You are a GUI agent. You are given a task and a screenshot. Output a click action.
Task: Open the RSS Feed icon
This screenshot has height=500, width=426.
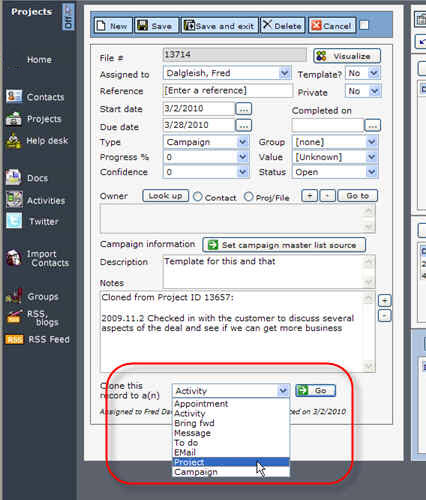(14, 340)
